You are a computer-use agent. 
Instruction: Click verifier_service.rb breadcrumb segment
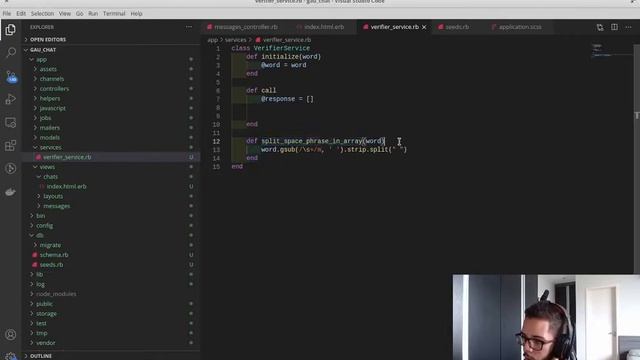(287, 40)
